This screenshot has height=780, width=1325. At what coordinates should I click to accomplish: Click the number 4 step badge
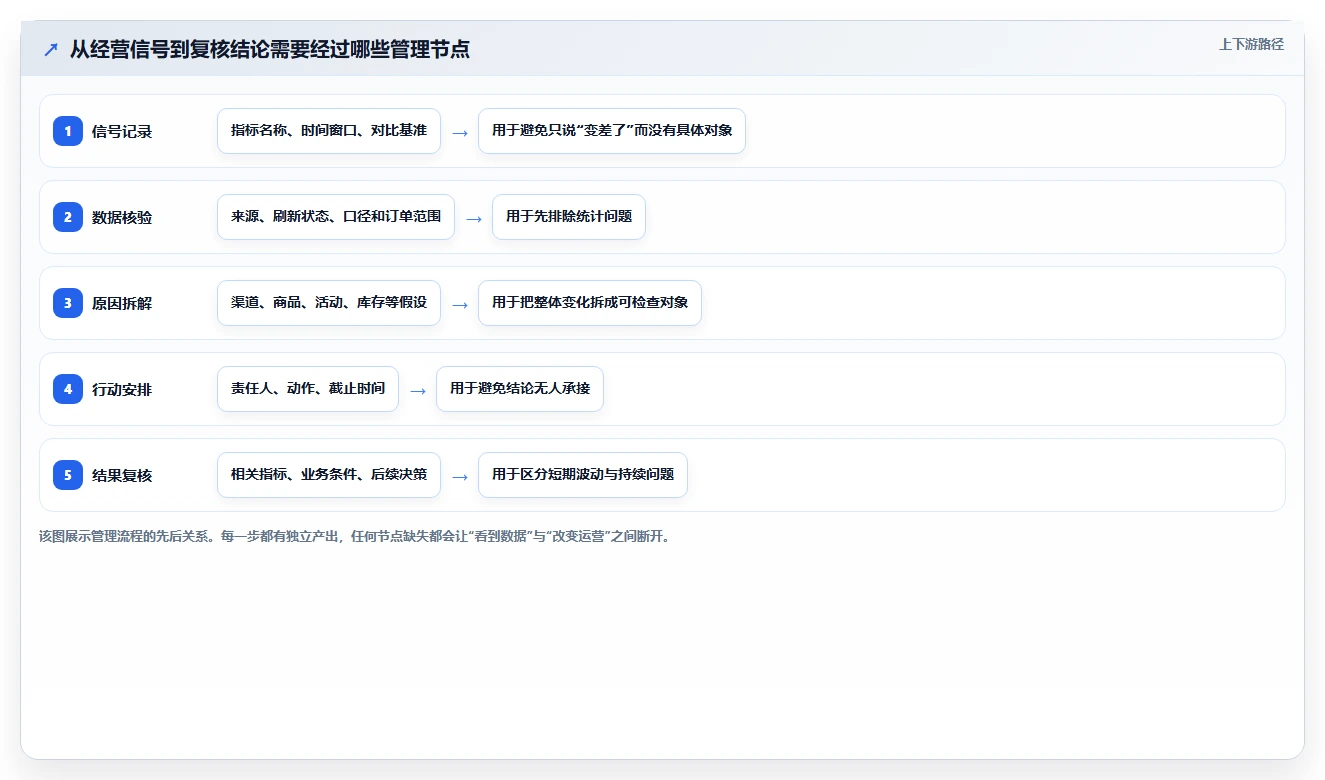[68, 389]
